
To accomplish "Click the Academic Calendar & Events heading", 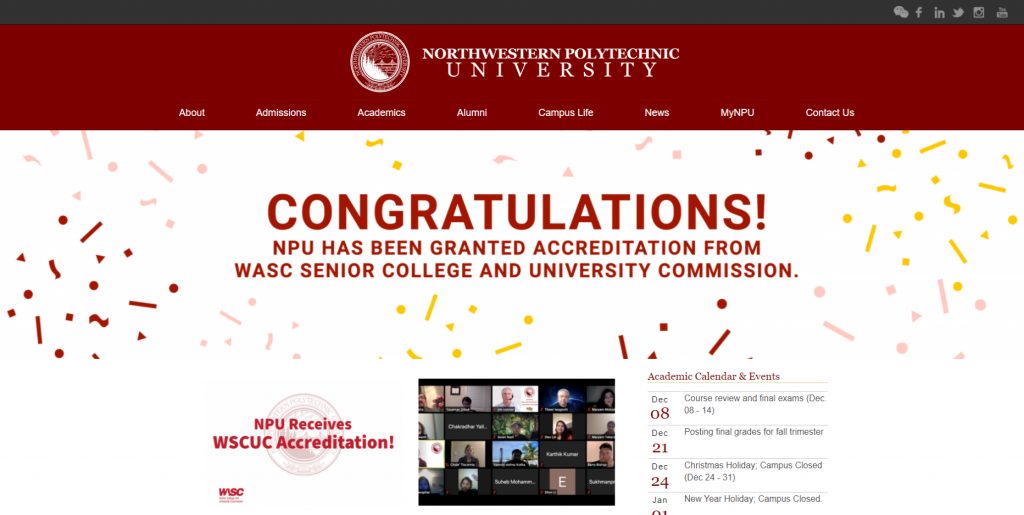I will point(714,376).
